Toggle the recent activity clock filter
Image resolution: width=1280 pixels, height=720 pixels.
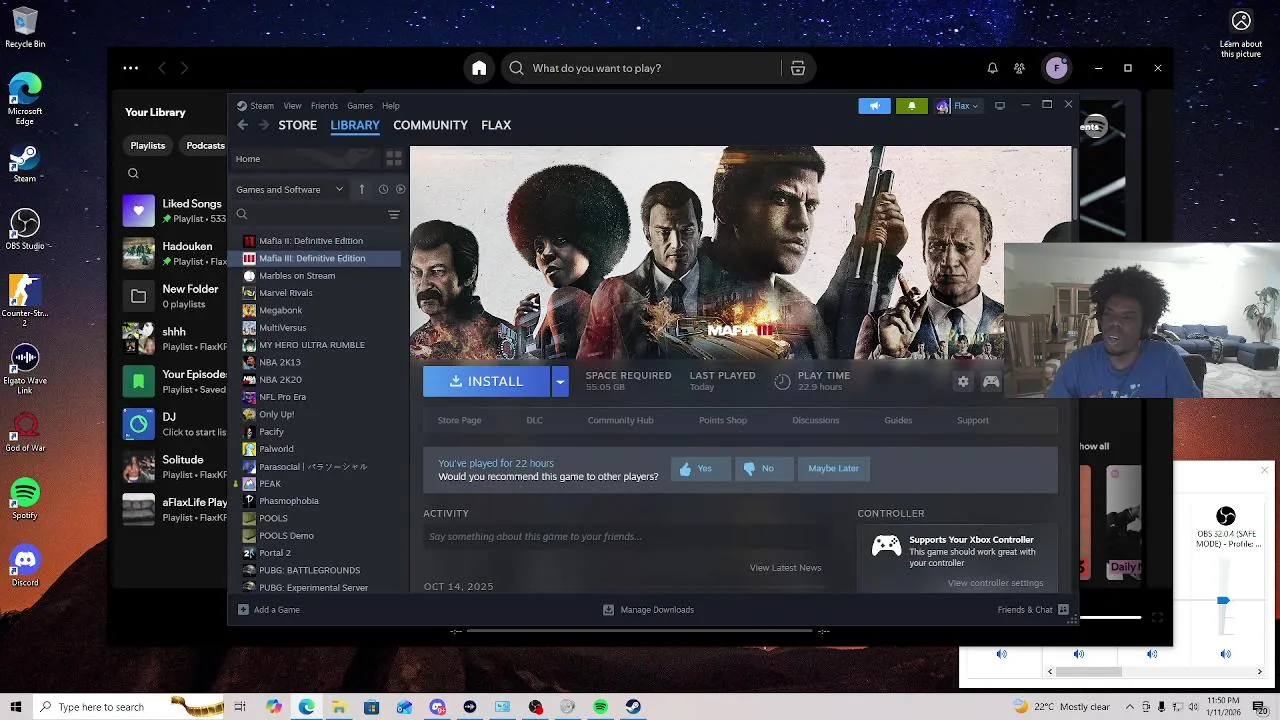[x=383, y=189]
